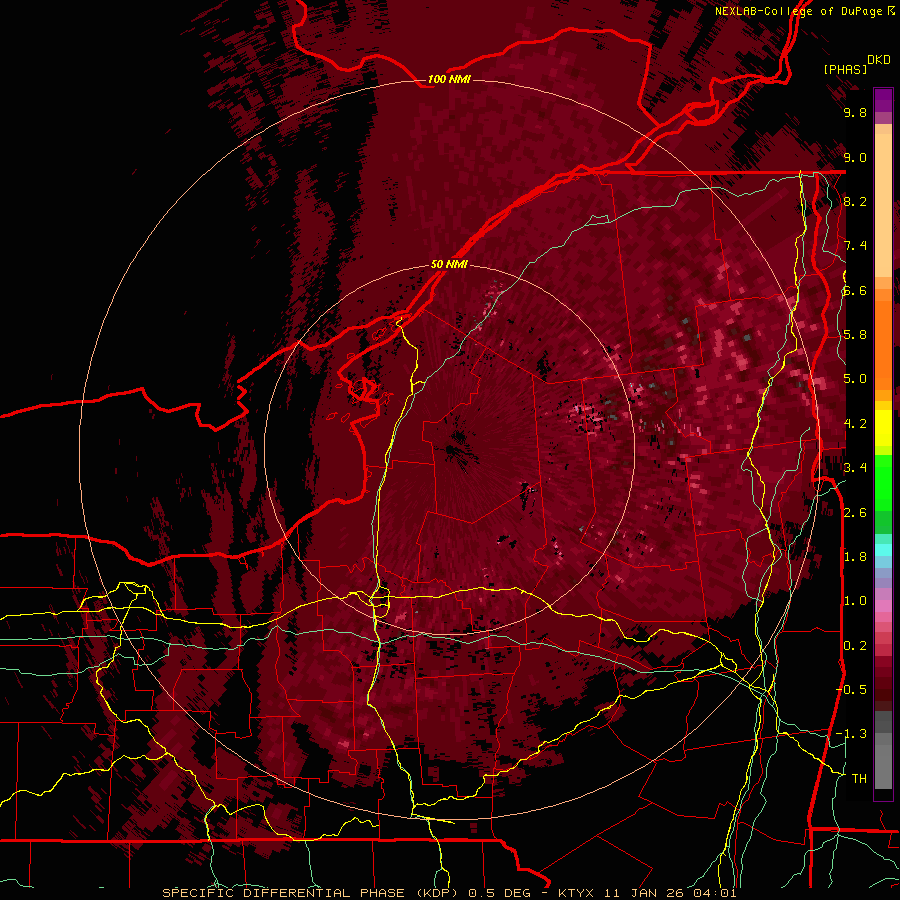Click the Specific Differential Phase KDP caption

449,893
